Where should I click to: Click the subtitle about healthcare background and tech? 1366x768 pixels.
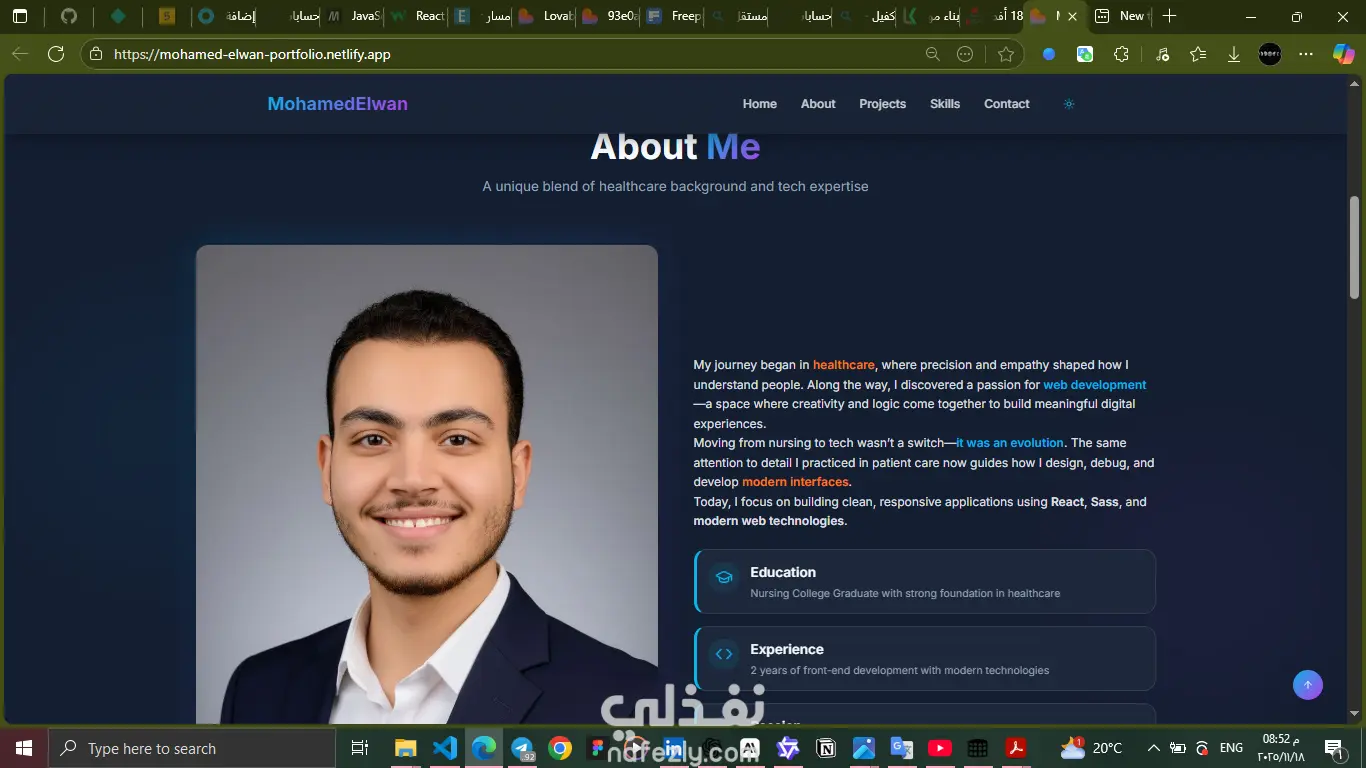675,186
